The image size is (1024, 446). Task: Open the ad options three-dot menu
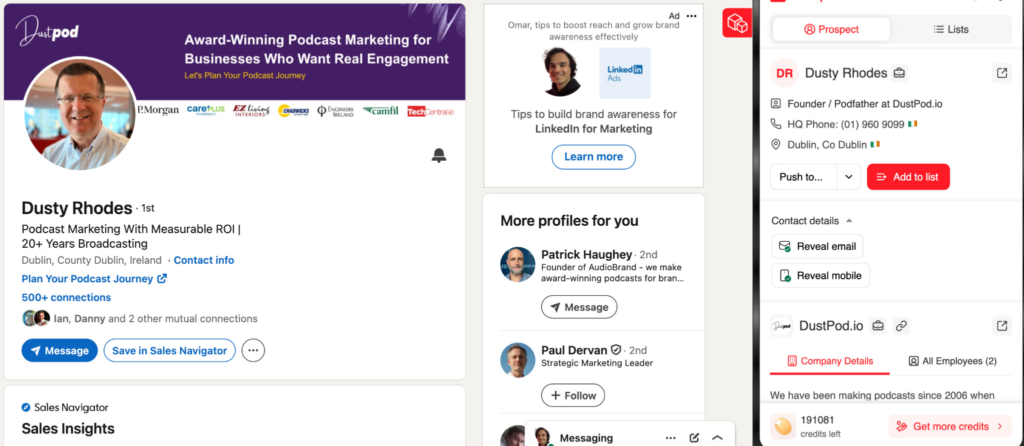(692, 16)
